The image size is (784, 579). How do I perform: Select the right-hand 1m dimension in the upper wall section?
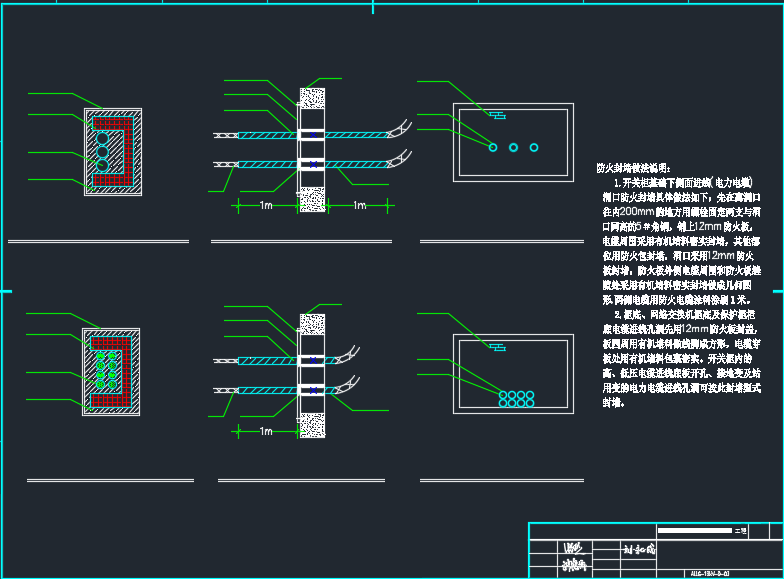tap(360, 205)
